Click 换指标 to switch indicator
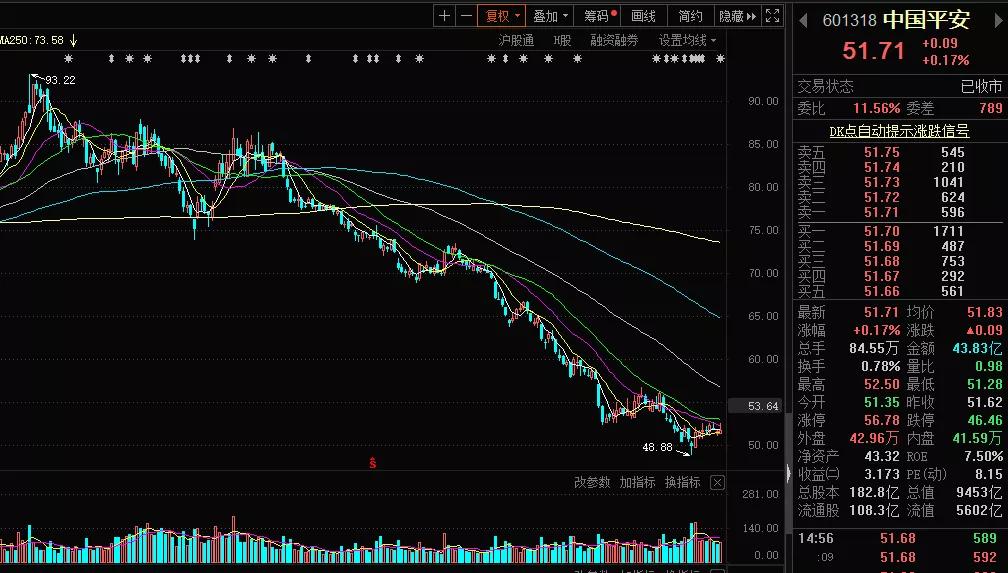Viewport: 1008px width, 573px height. (682, 482)
